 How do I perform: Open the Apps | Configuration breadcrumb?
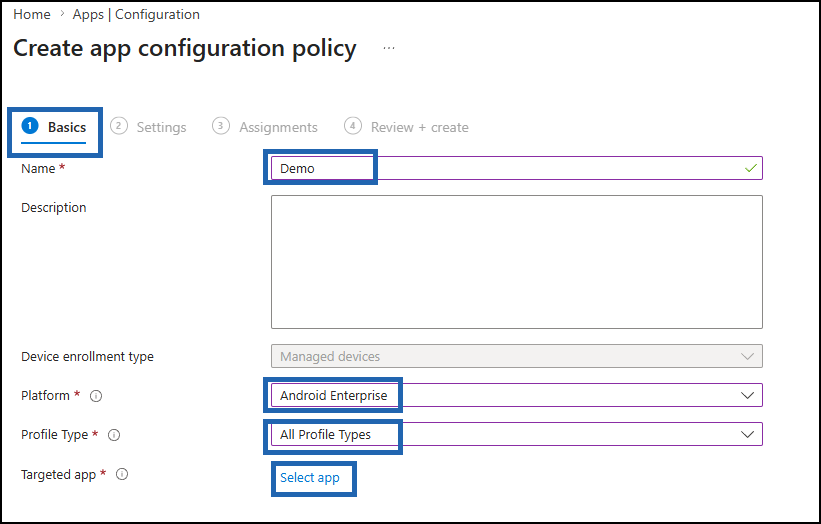pos(136,15)
